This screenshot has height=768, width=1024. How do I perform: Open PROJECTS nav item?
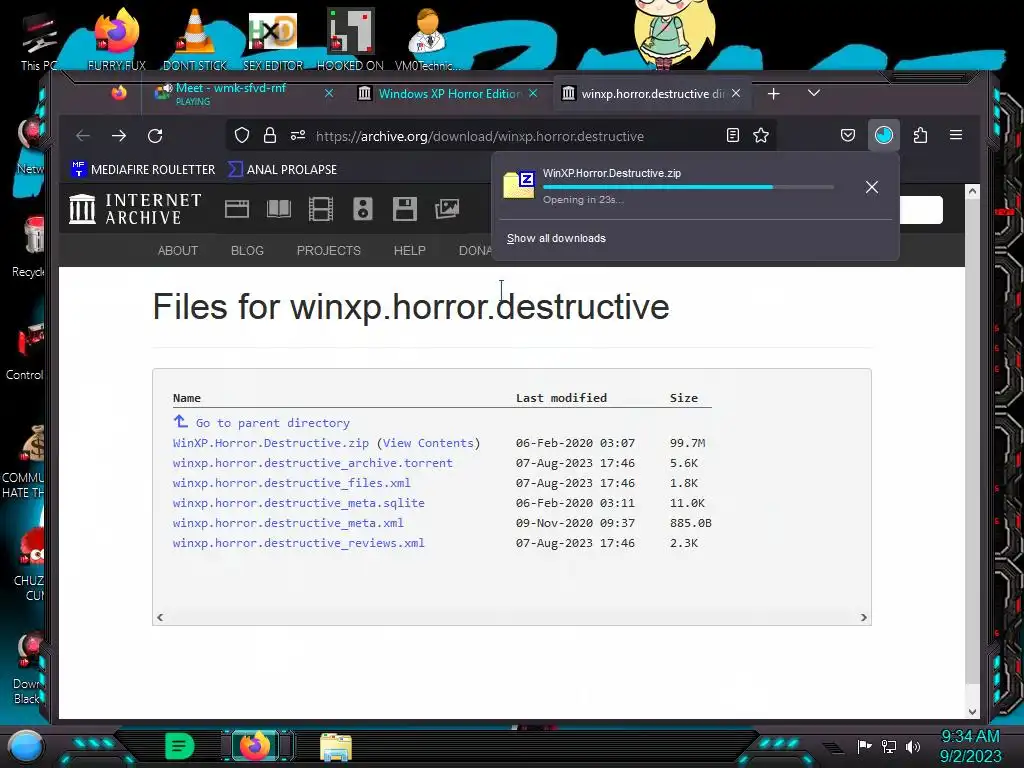pos(328,251)
